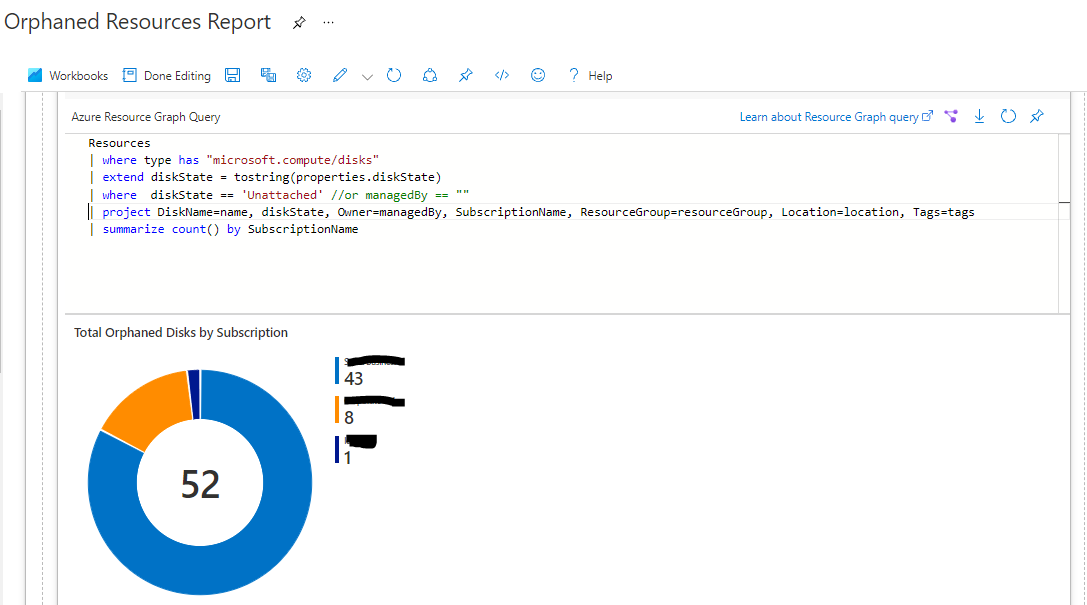Screen dimensions: 1087x605
Task: Pin the Orphaned Resources Report title
Action: 298,23
